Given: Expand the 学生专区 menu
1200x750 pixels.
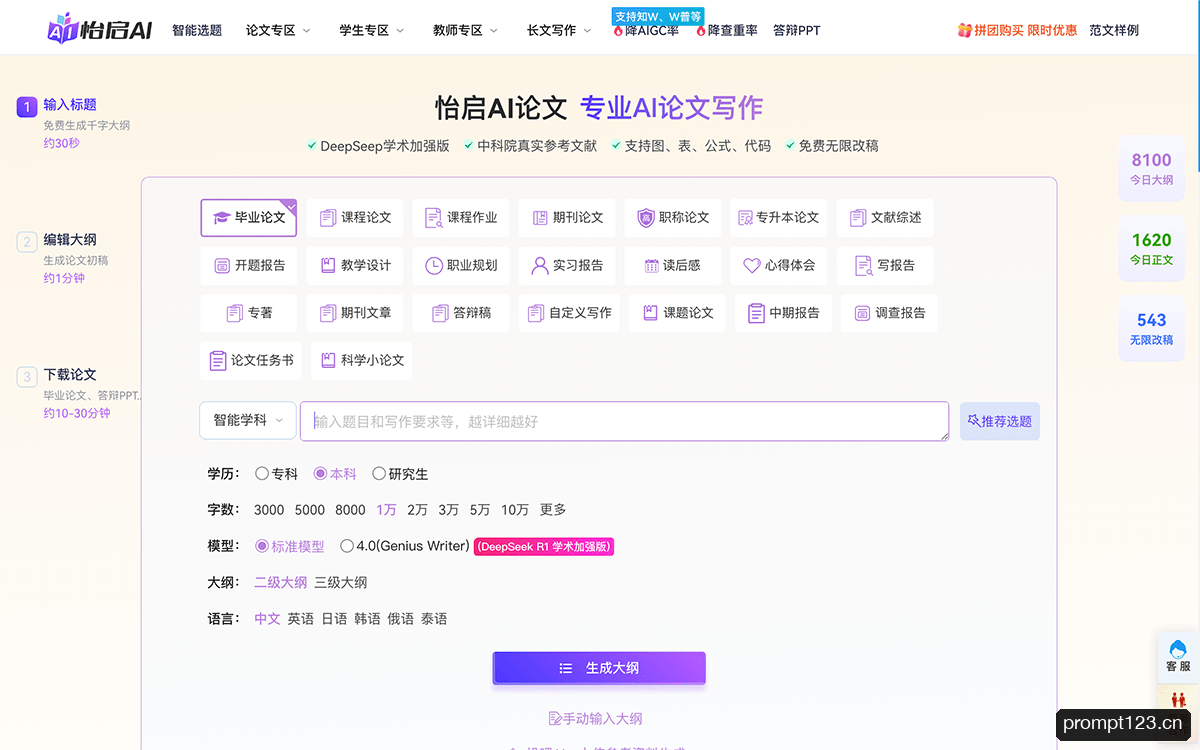Looking at the screenshot, I should point(372,30).
